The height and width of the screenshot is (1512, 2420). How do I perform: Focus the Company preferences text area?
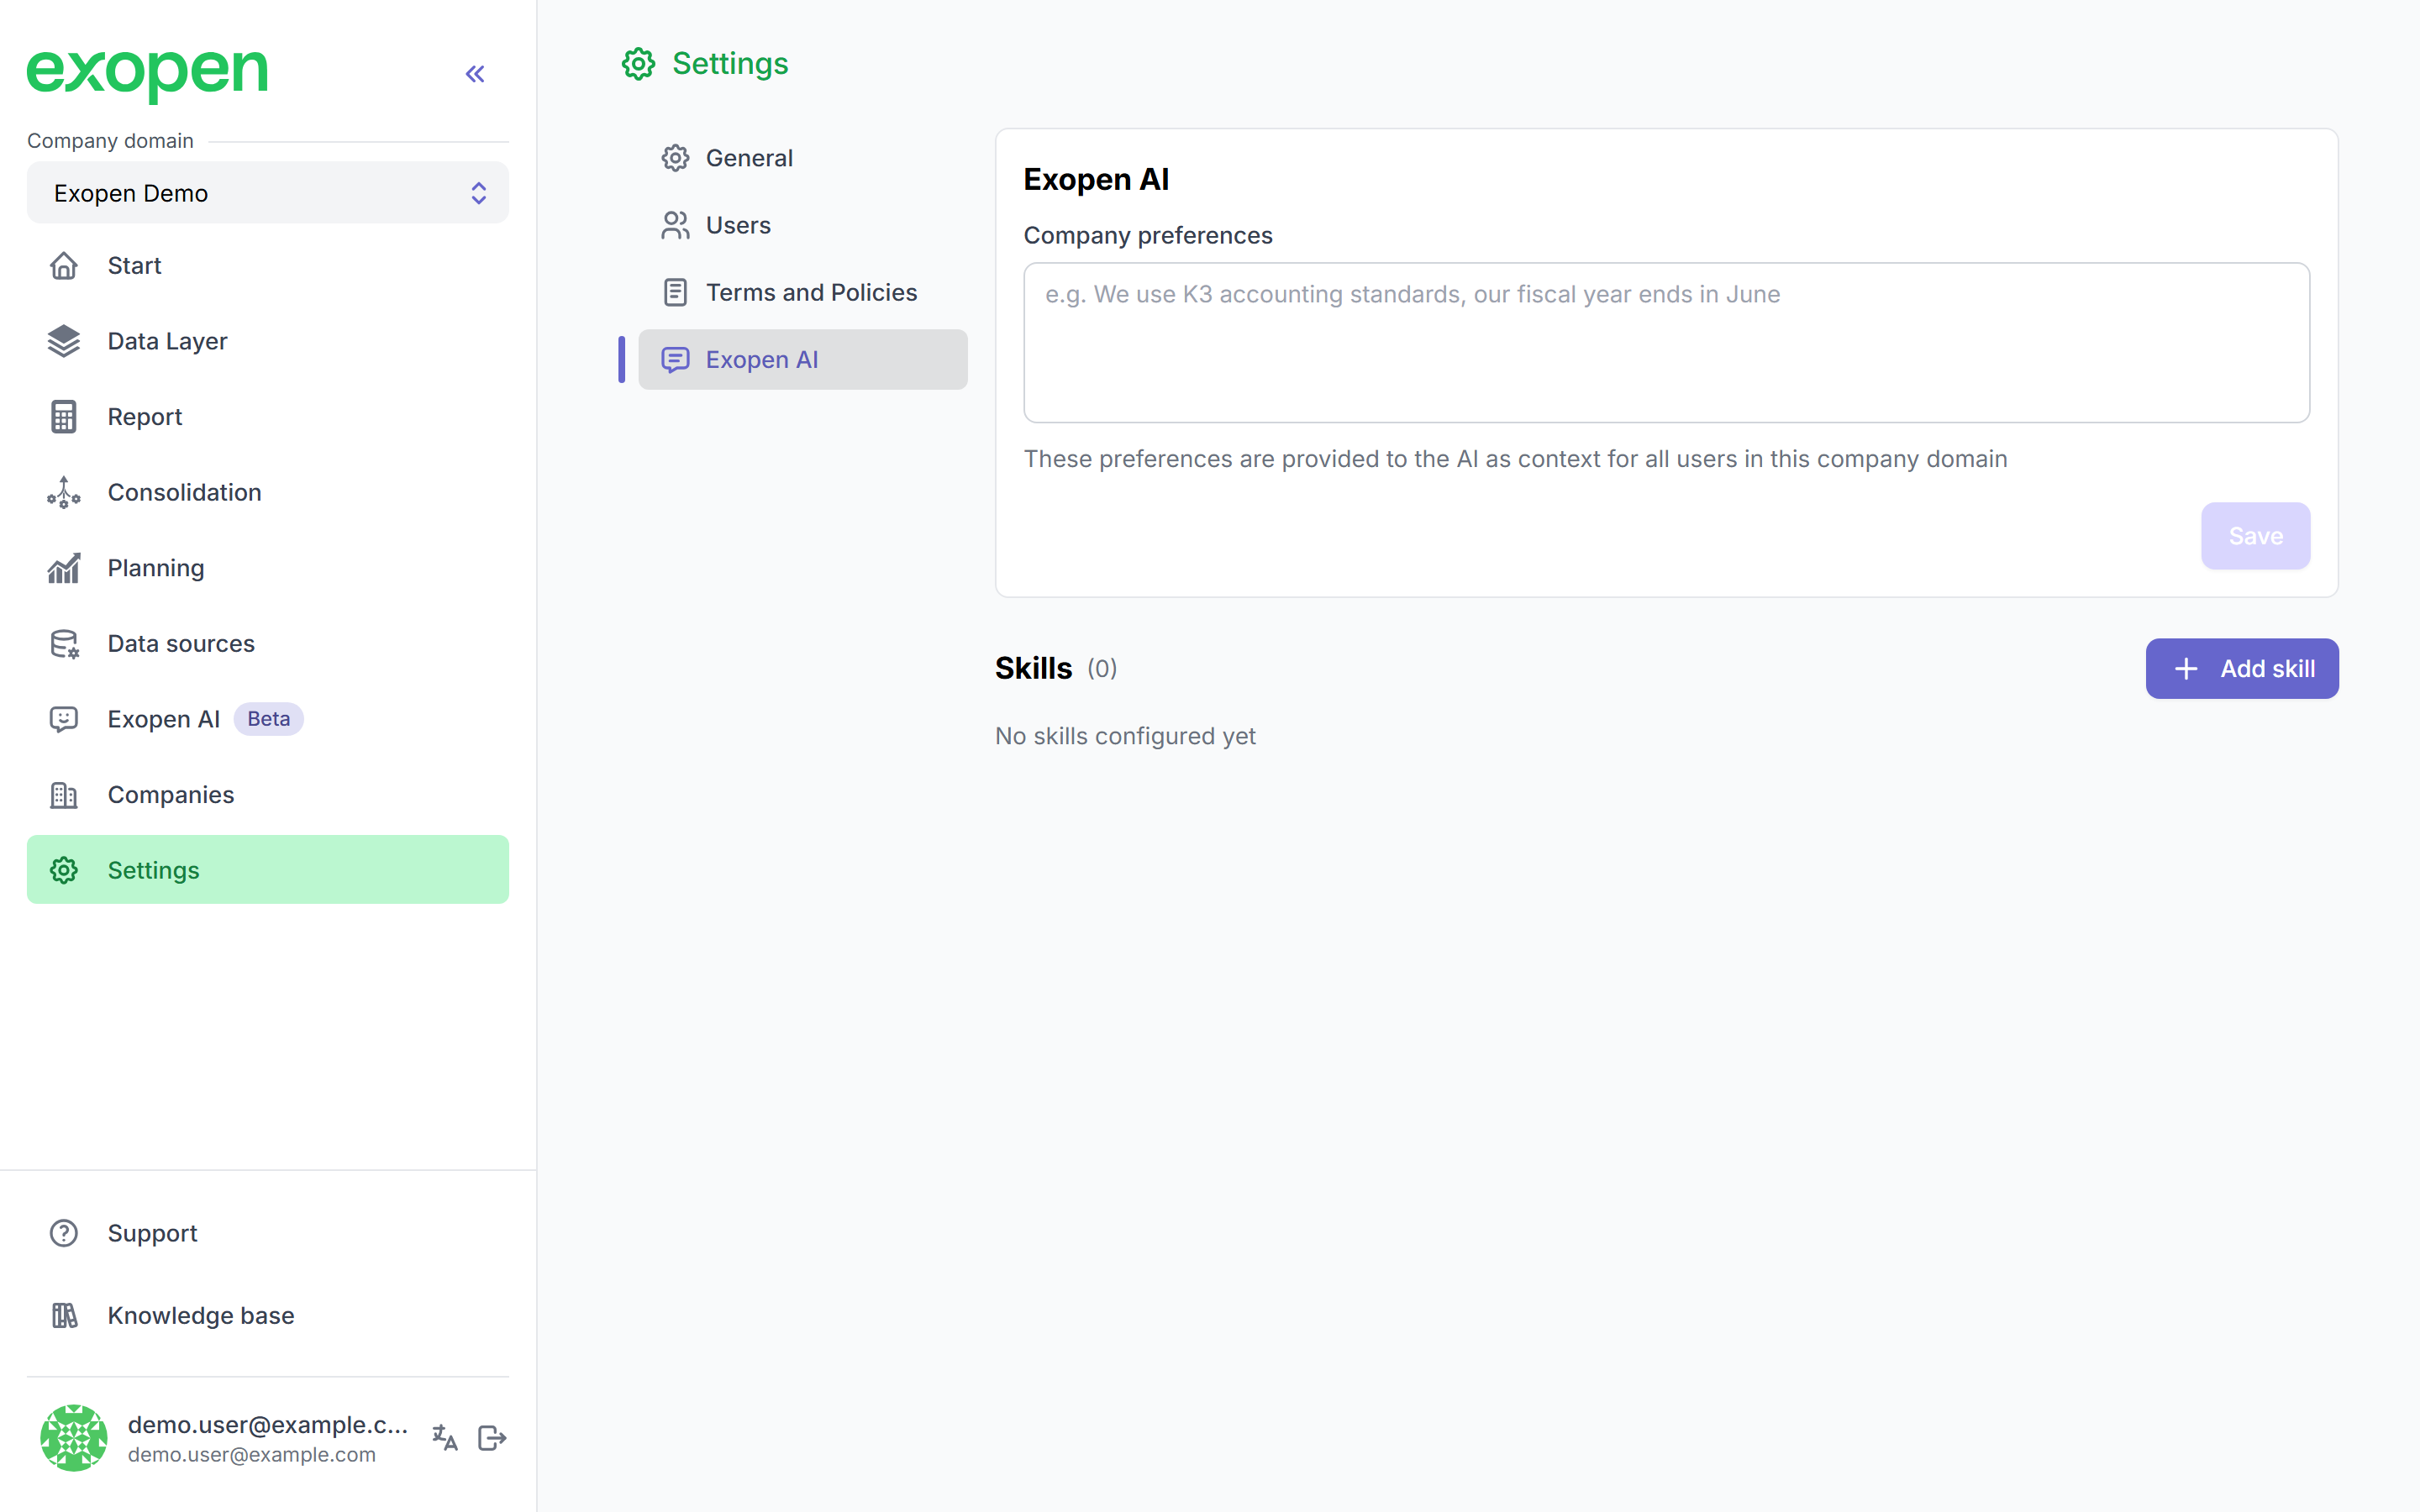pos(1666,343)
